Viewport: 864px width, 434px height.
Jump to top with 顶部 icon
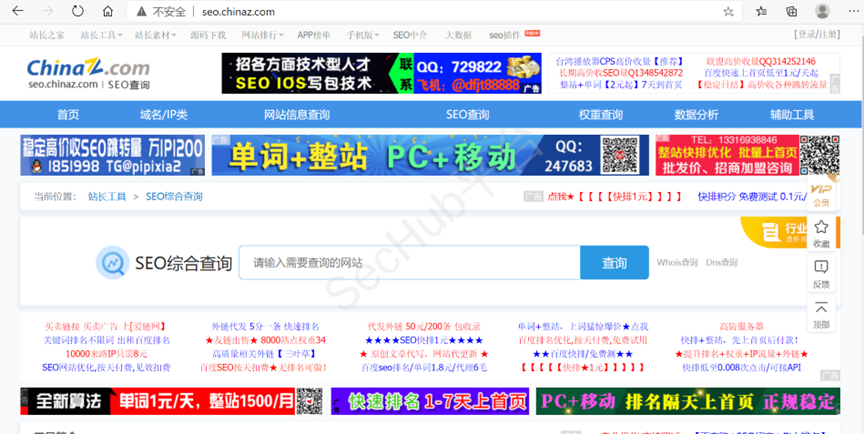pos(821,314)
